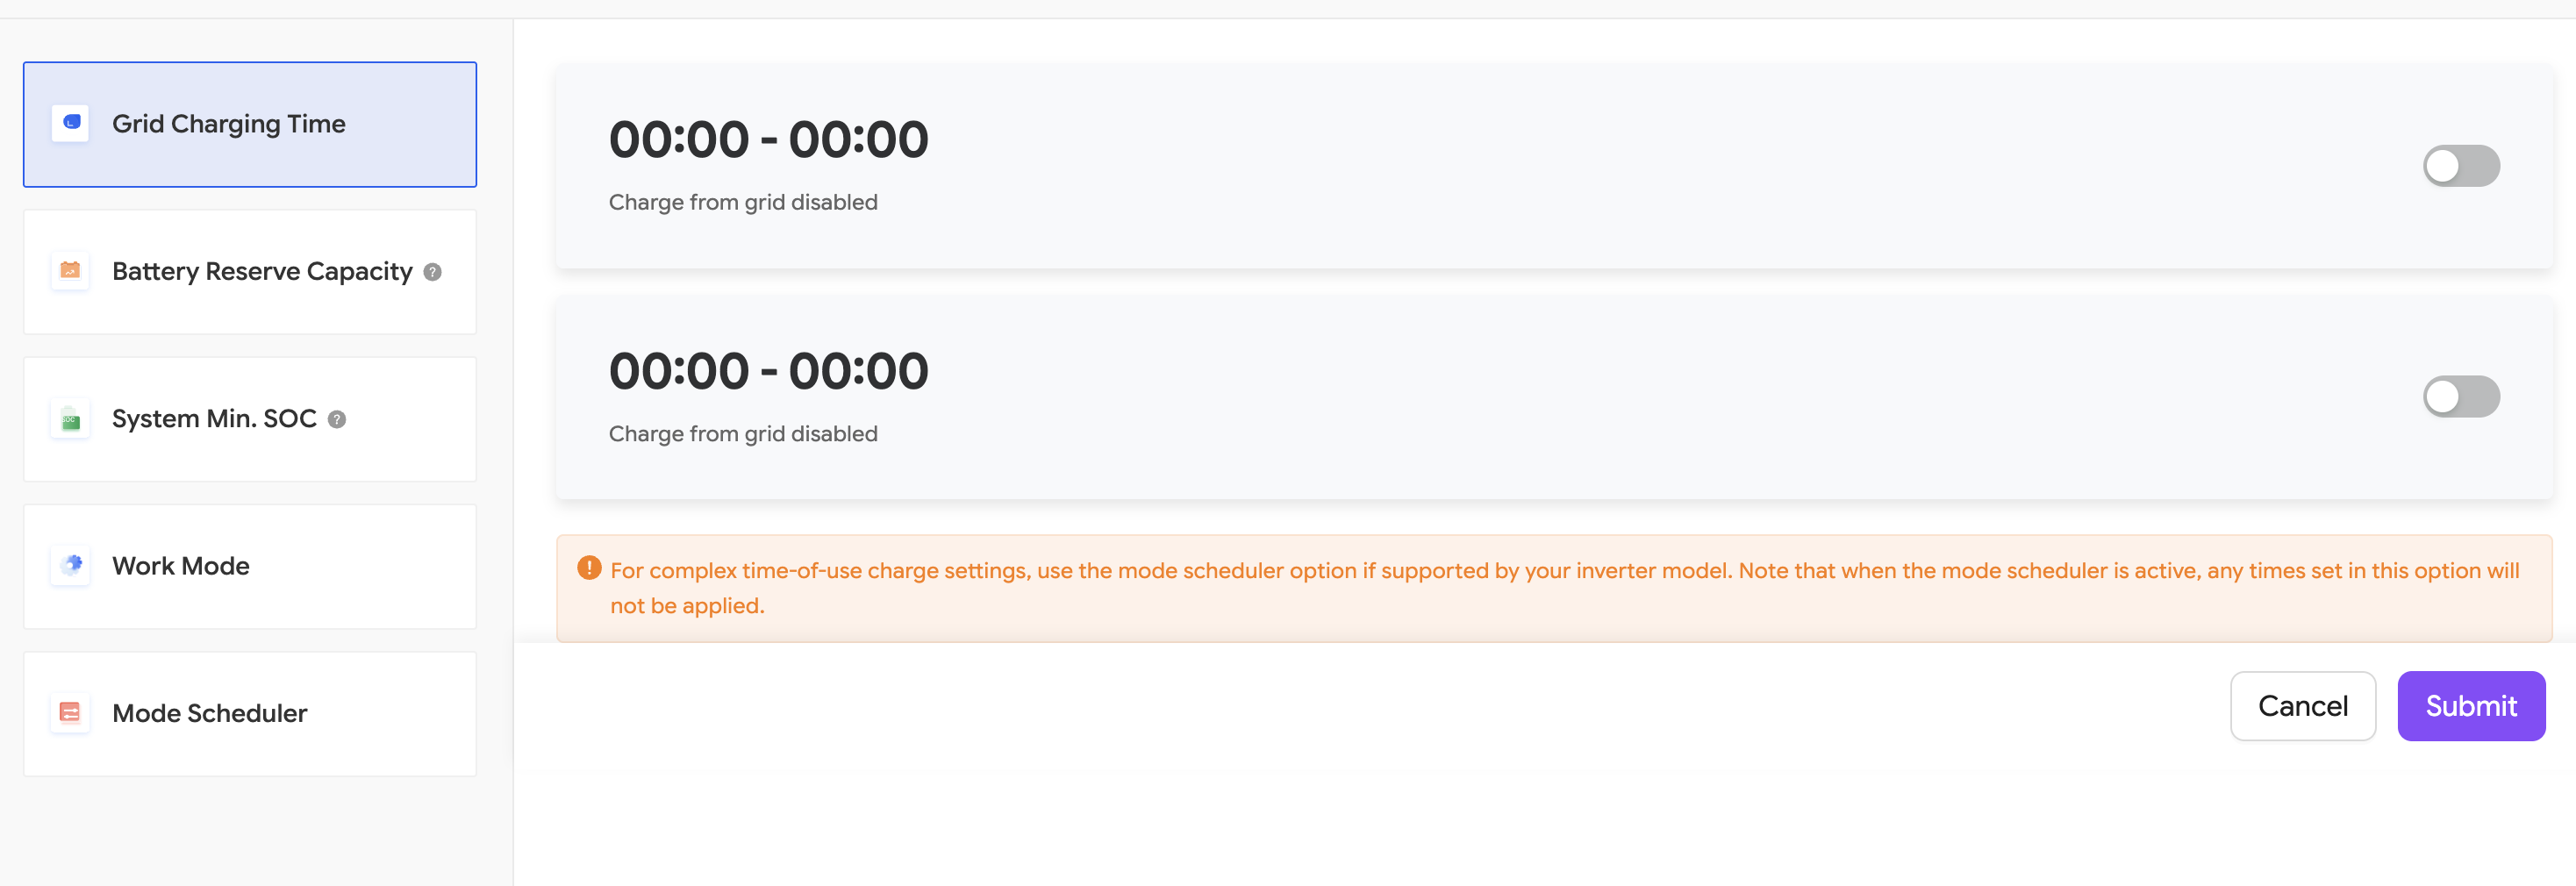Click the help icon beside System Min. SOC
The height and width of the screenshot is (886, 2576).
337,420
